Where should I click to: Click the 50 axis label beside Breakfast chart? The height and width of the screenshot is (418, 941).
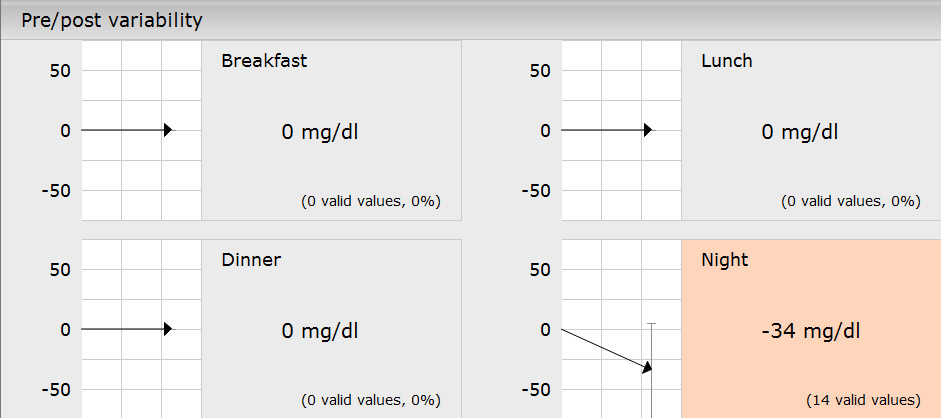[x=63, y=70]
